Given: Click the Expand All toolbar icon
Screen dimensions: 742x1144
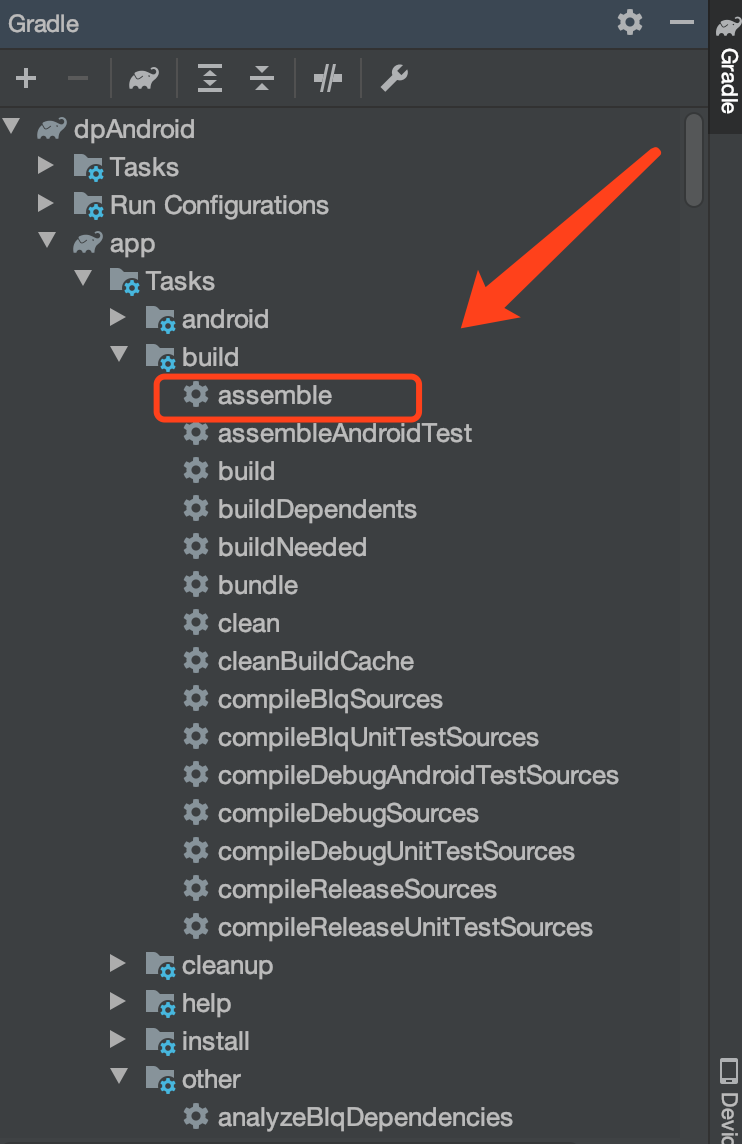Looking at the screenshot, I should pos(209,78).
